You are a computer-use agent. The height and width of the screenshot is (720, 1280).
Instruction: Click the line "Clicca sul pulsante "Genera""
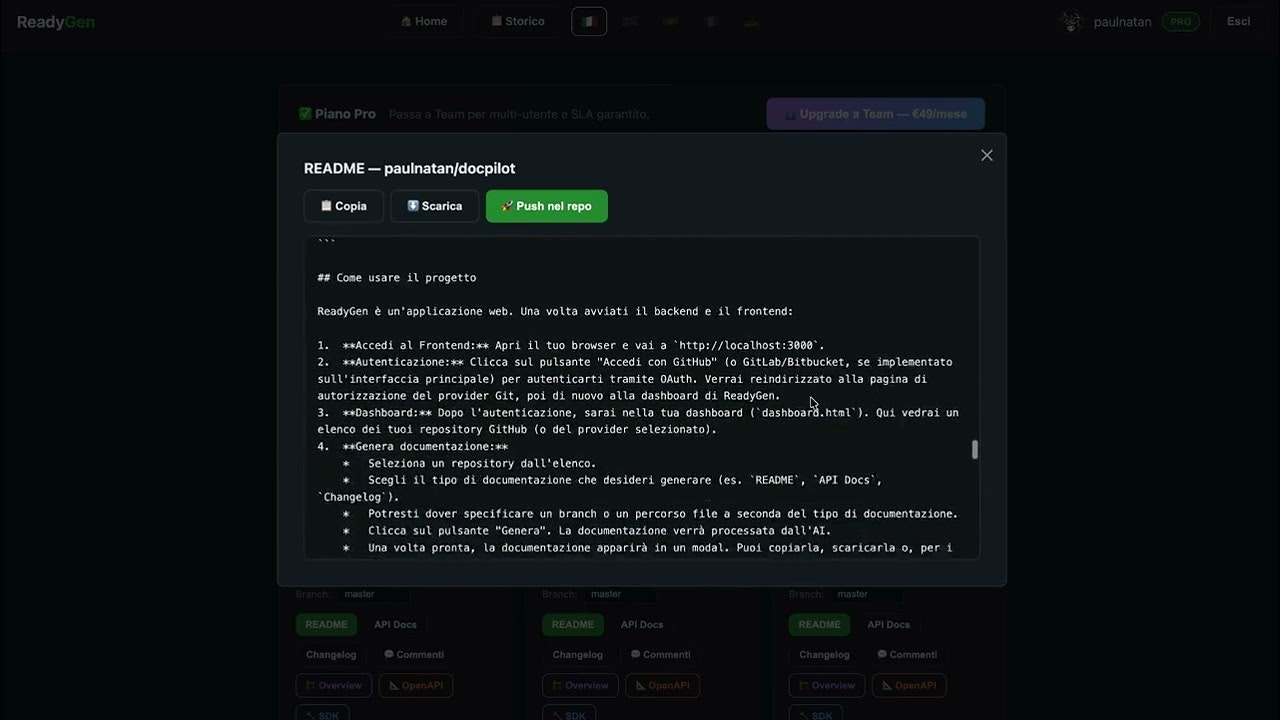click(587, 531)
